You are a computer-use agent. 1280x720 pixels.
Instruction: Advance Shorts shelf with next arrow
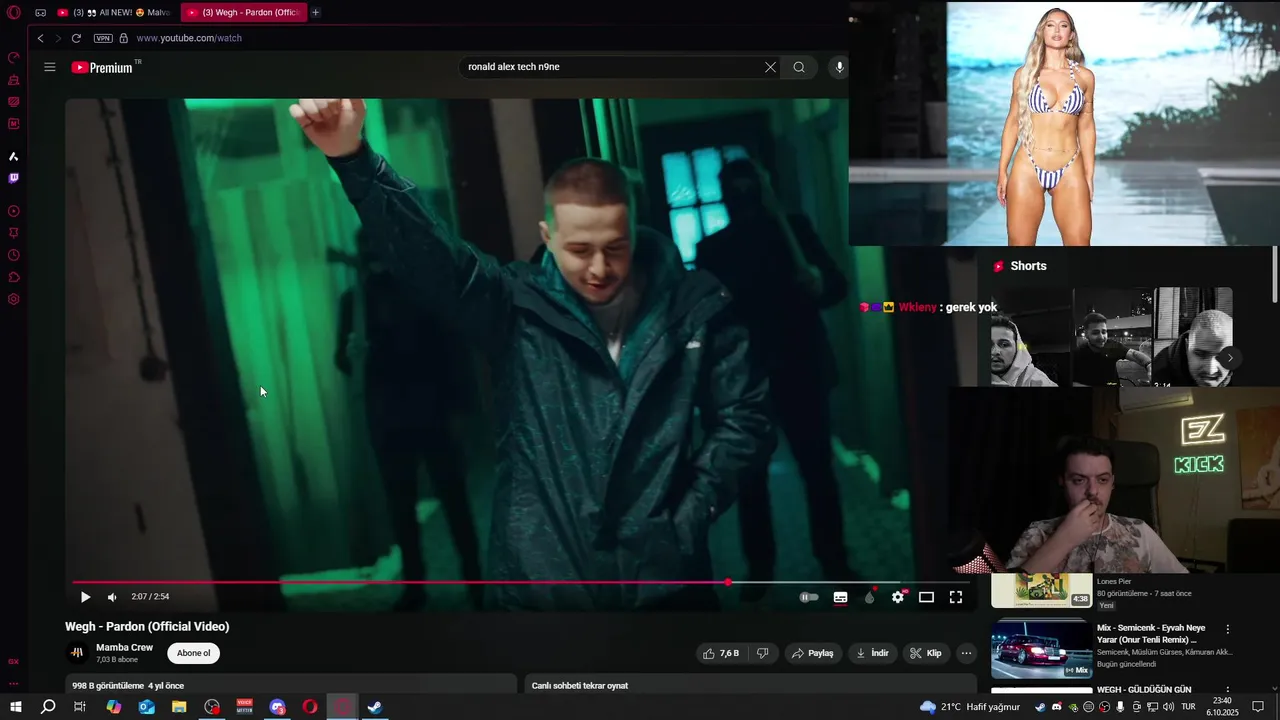pos(1230,358)
